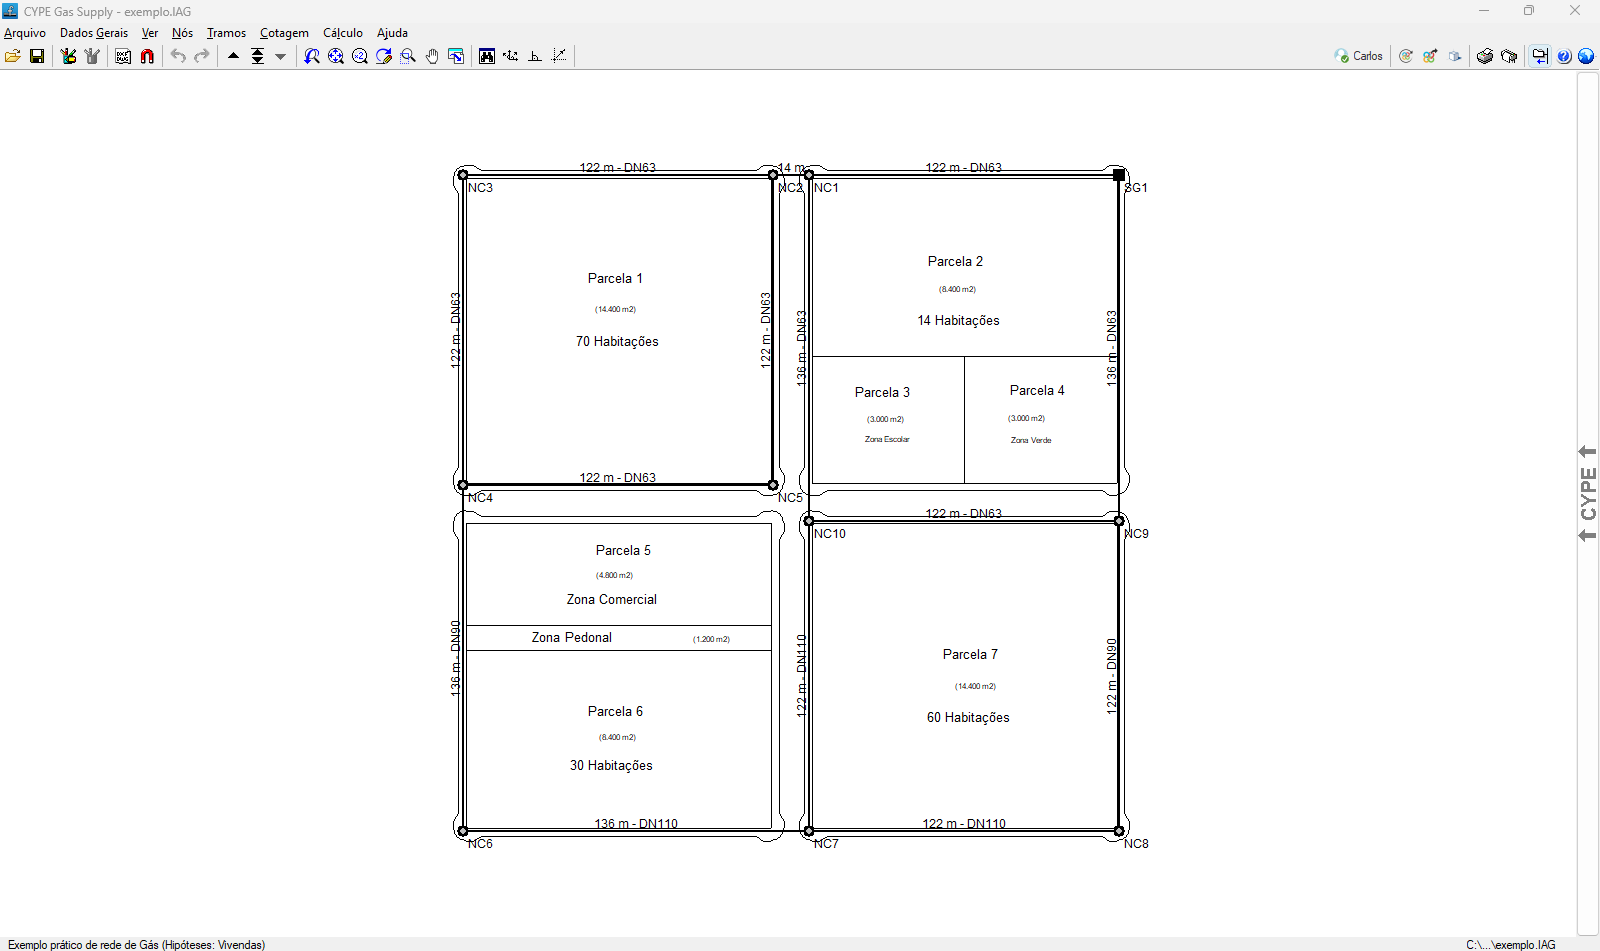Viewport: 1600px width, 951px height.
Task: Click the dashed diagonal measure icon
Action: (559, 56)
